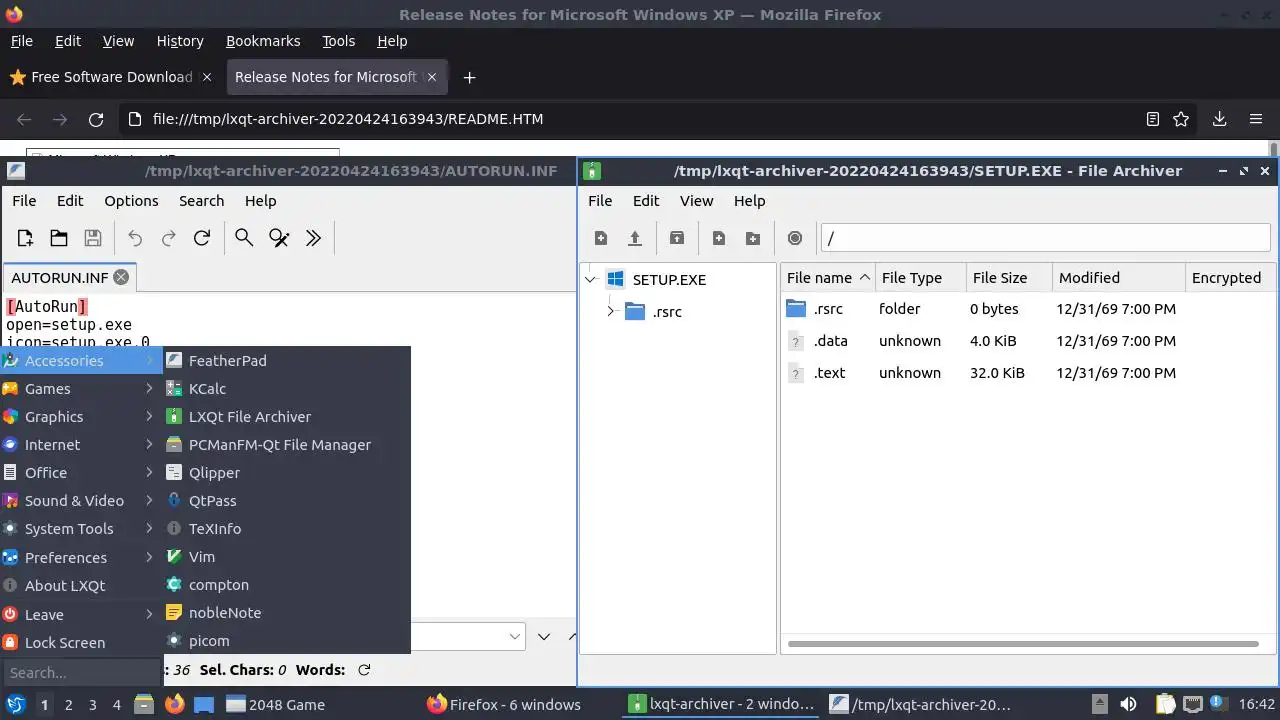
Task: Click the Save icon in FeatherPad toolbar
Action: coord(93,238)
